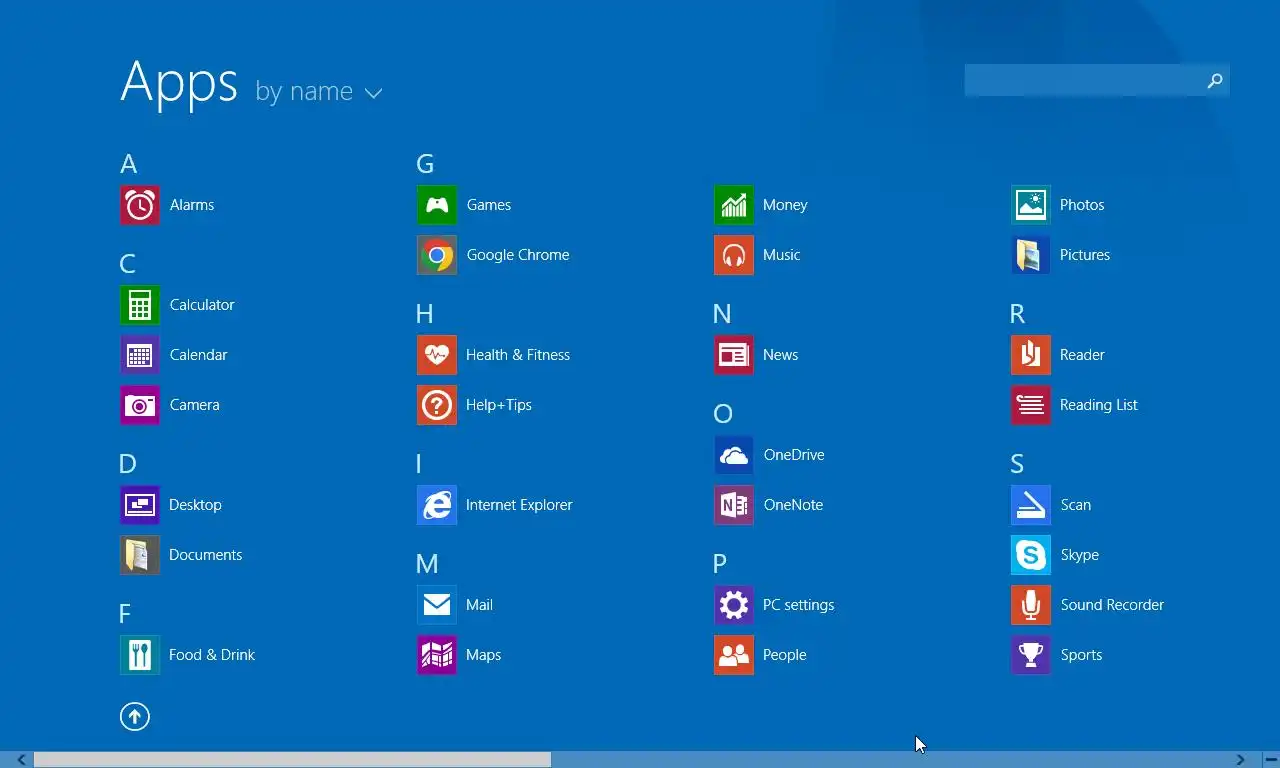The height and width of the screenshot is (768, 1280).
Task: Open the OneNote app icon
Action: pos(734,505)
